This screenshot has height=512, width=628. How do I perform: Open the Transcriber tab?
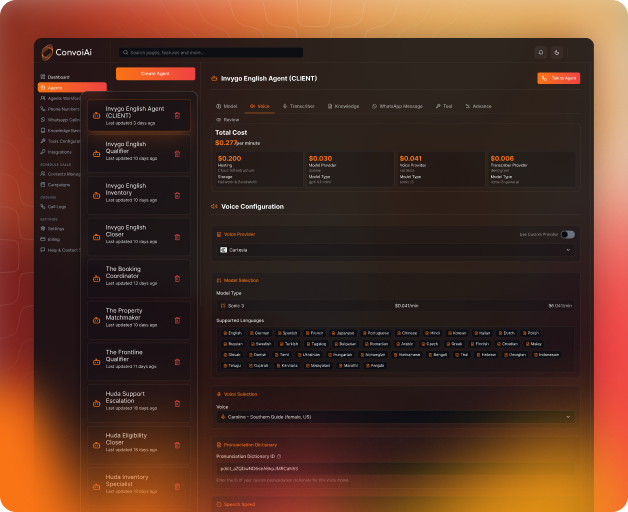tap(298, 106)
